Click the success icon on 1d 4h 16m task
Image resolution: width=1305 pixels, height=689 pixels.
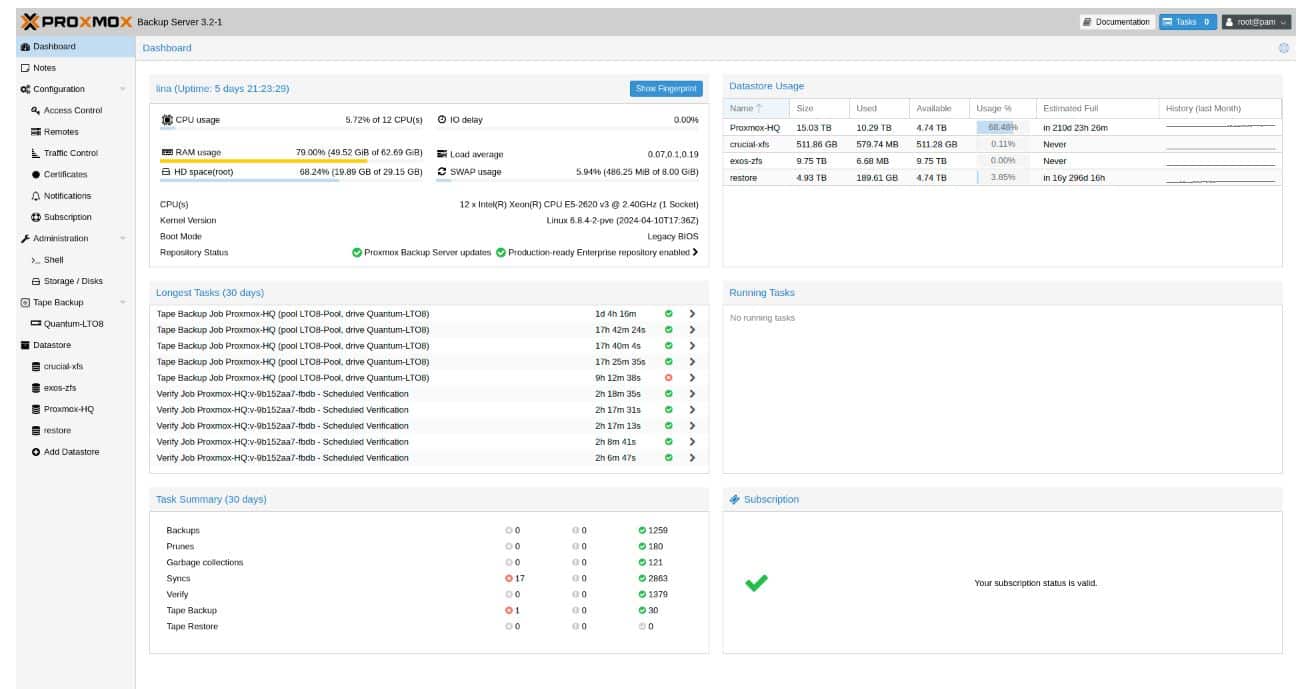click(x=669, y=314)
